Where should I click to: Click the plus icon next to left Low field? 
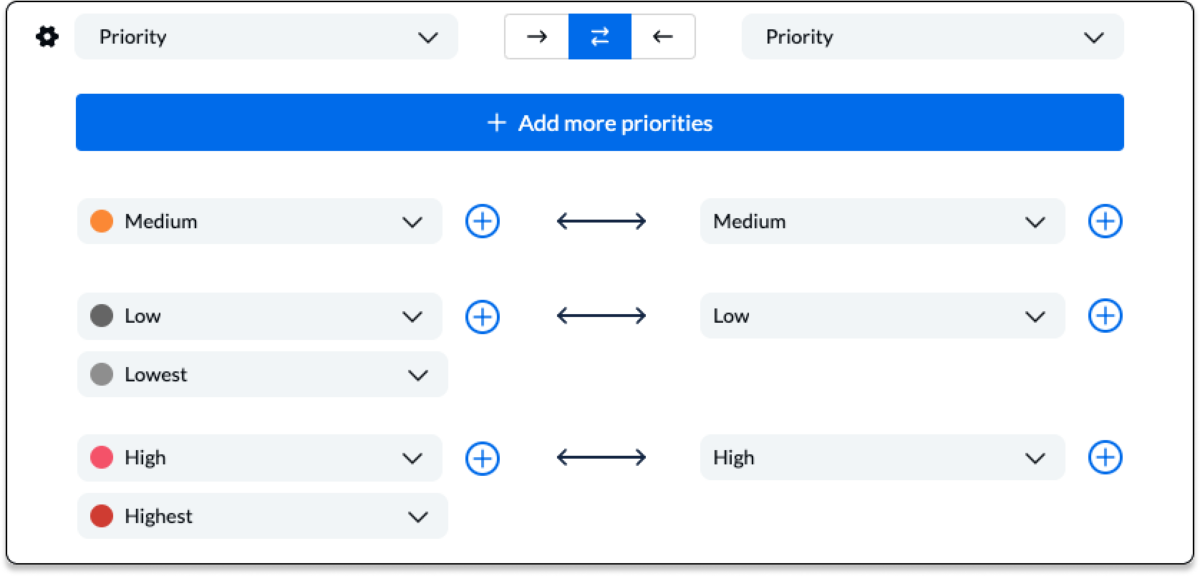coord(482,316)
